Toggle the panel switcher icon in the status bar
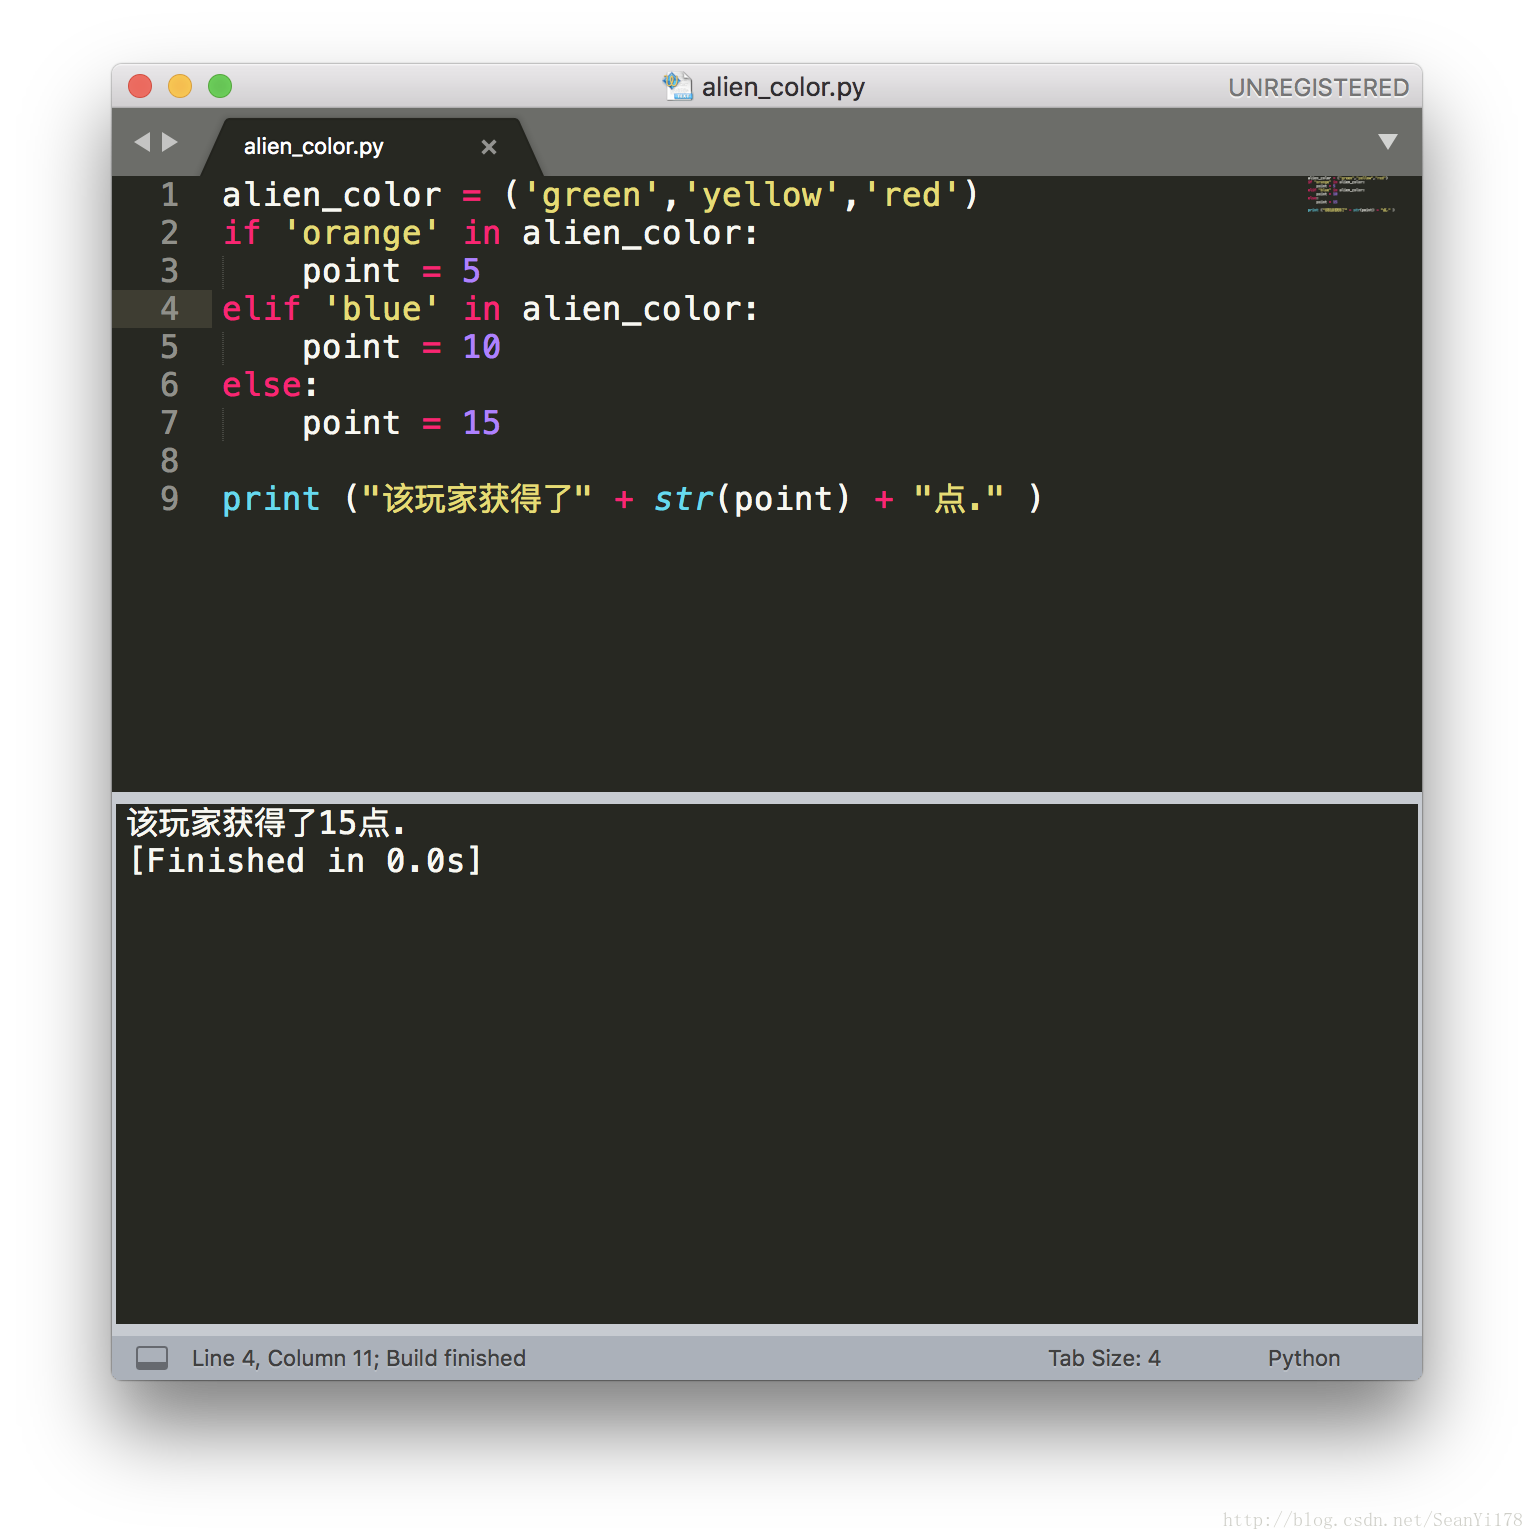Viewport: 1534px width, 1540px height. click(152, 1358)
